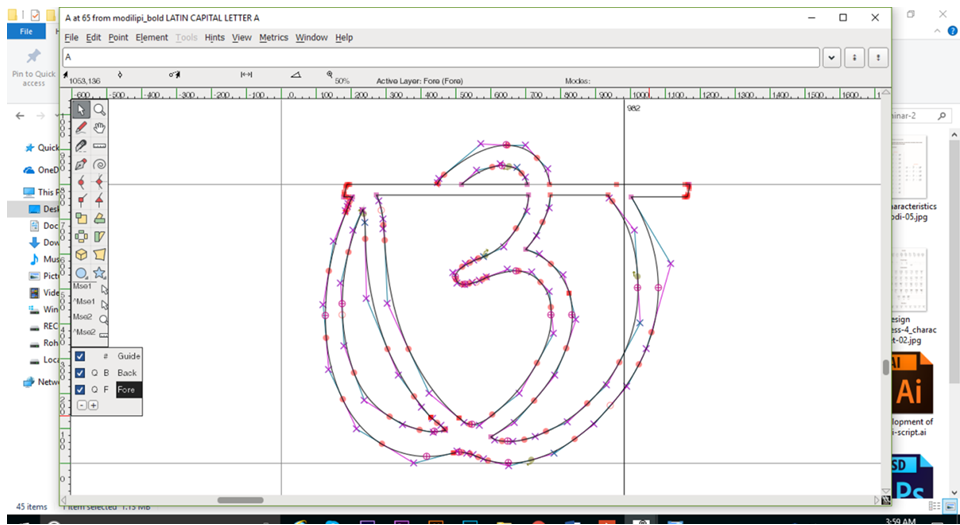Activate the Back layer by name
The image size is (960, 525).
tap(127, 373)
